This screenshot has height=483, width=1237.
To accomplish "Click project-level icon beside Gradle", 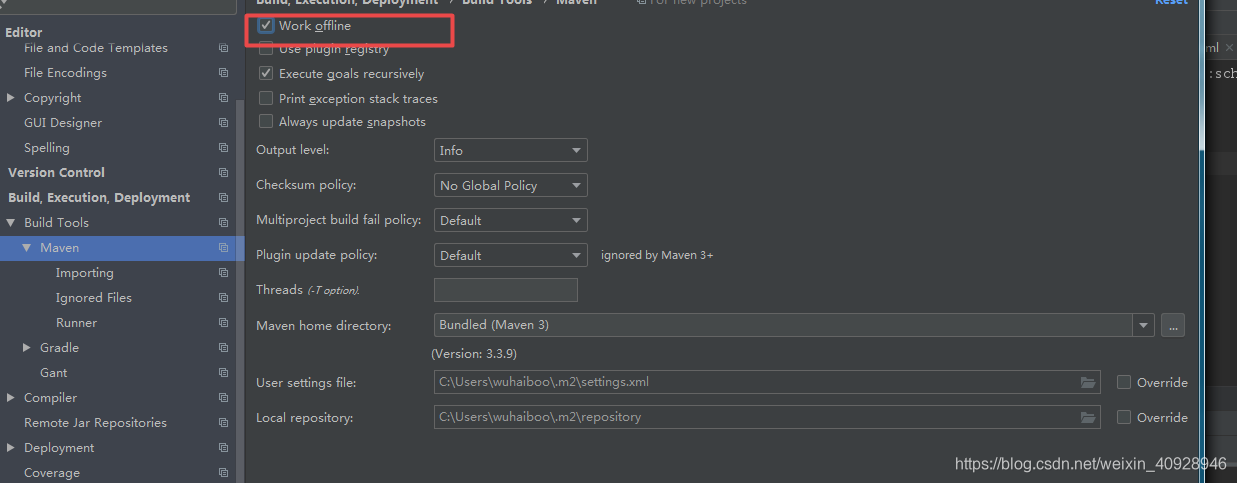I will tap(223, 348).
